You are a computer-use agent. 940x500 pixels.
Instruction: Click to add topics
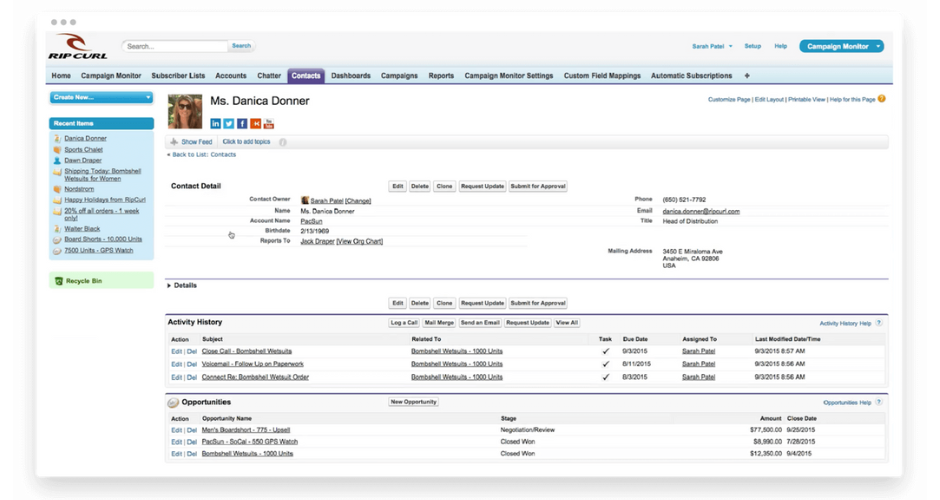[x=246, y=142]
